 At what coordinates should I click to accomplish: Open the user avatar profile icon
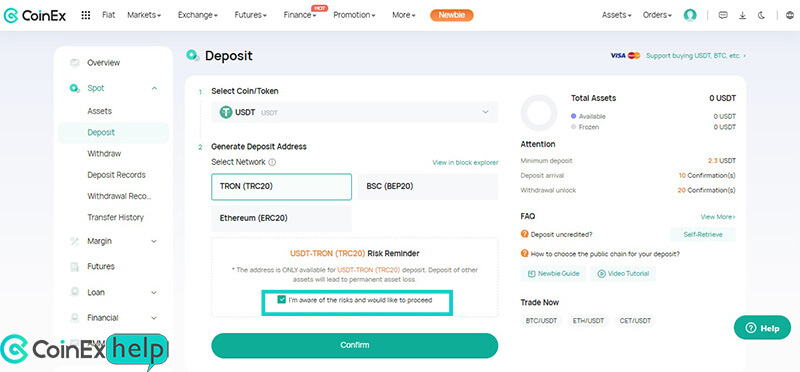point(690,15)
